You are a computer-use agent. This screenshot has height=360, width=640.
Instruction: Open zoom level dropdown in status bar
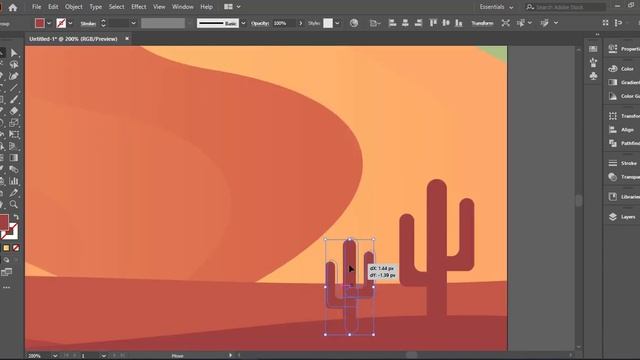[x=55, y=356]
